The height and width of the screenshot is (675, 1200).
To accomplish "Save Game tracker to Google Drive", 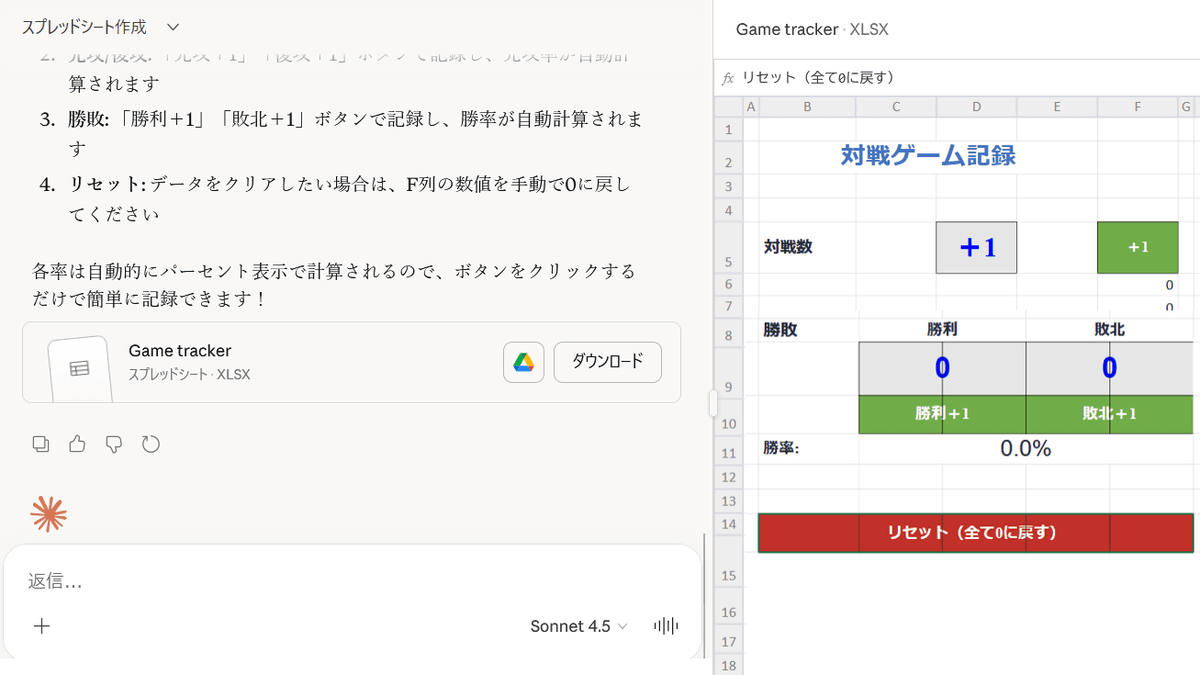I will point(523,363).
